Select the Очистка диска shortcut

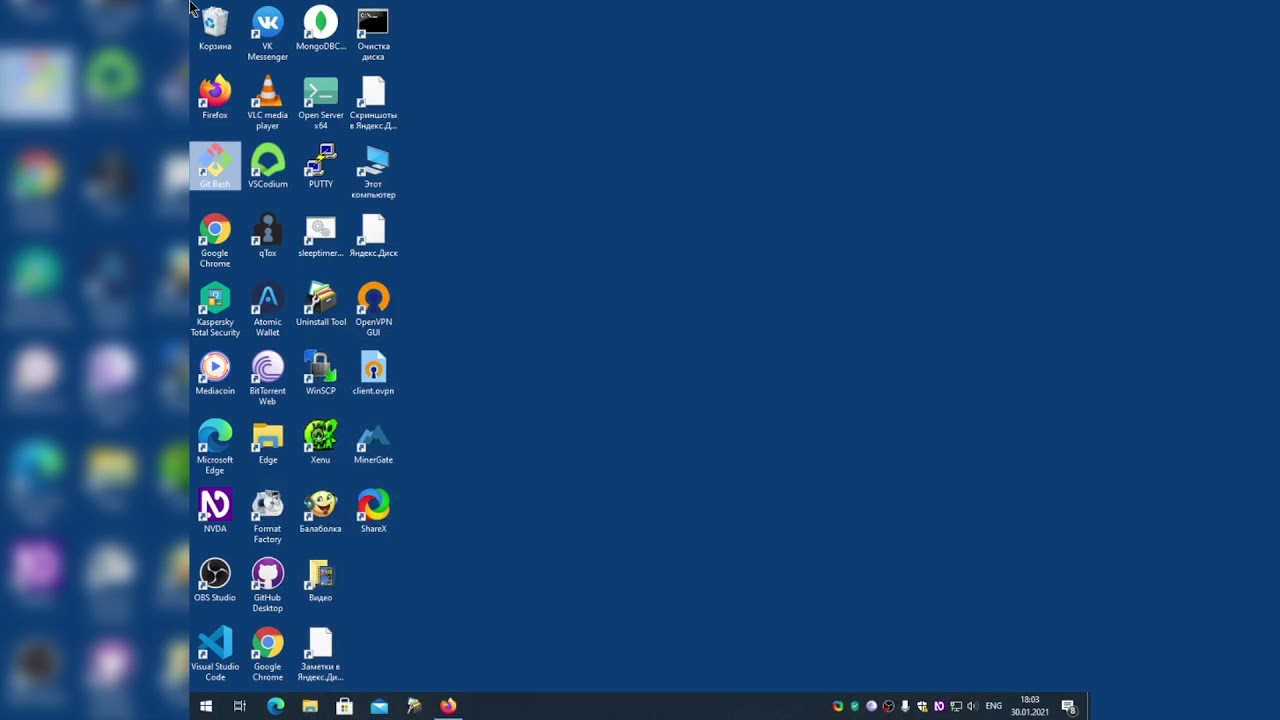[x=373, y=34]
